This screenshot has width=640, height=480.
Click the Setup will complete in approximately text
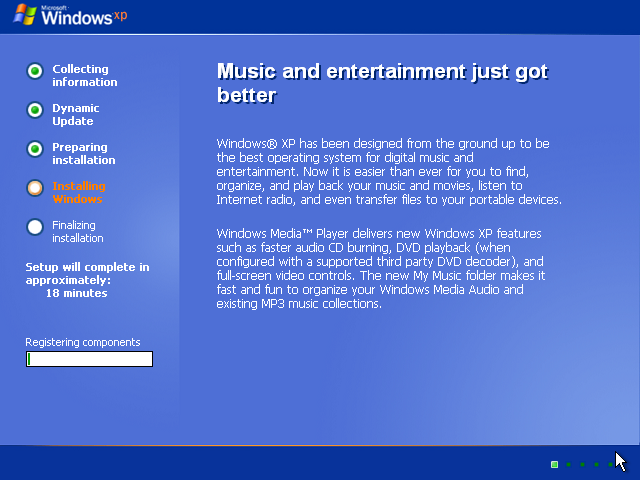[x=87, y=273]
